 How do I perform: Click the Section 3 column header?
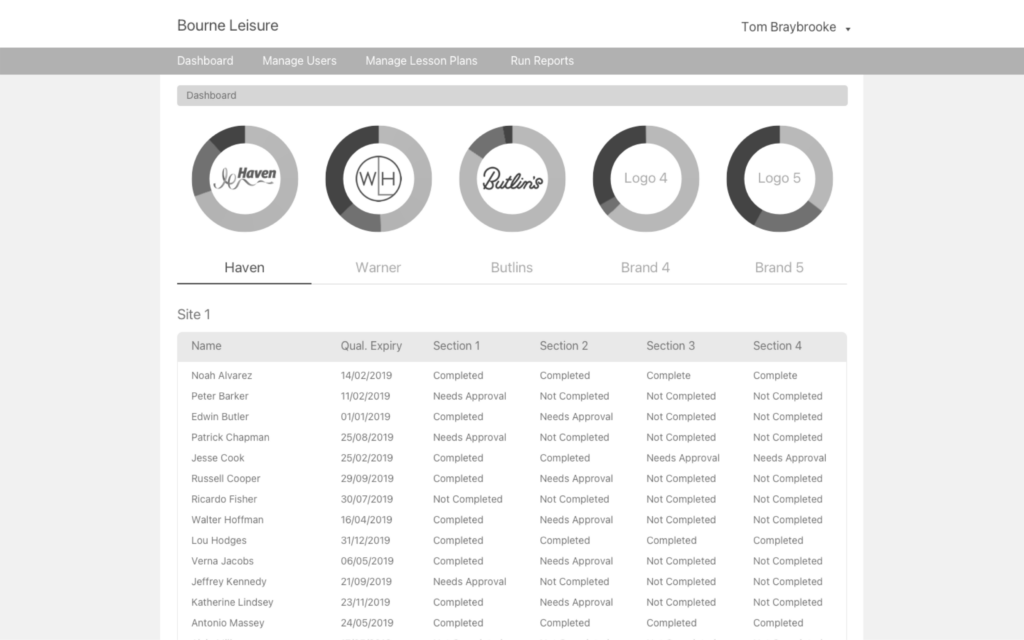671,346
